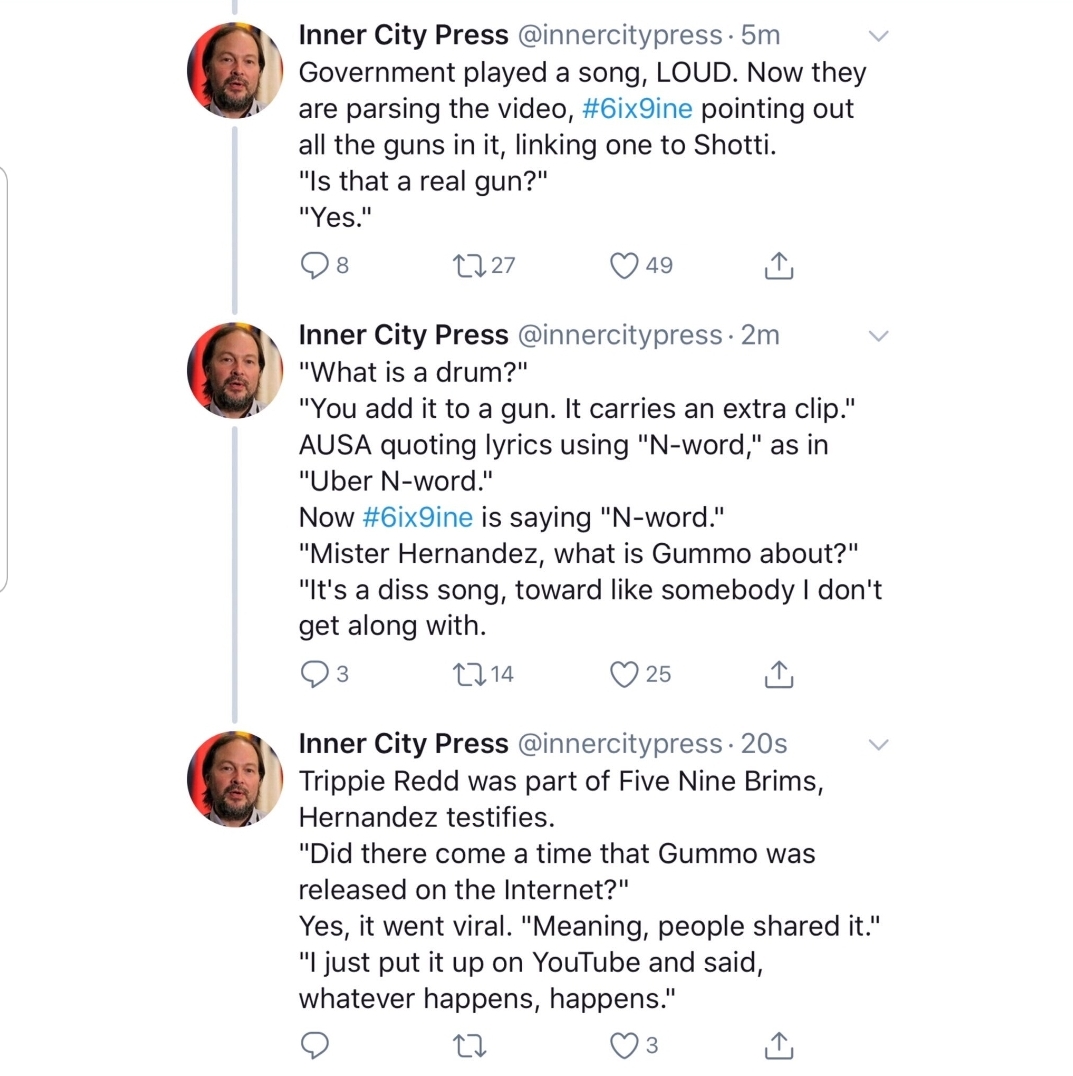This screenshot has width=1073, height=1076.
Task: Open the dropdown arrow on the 20s tweet
Action: 878,744
